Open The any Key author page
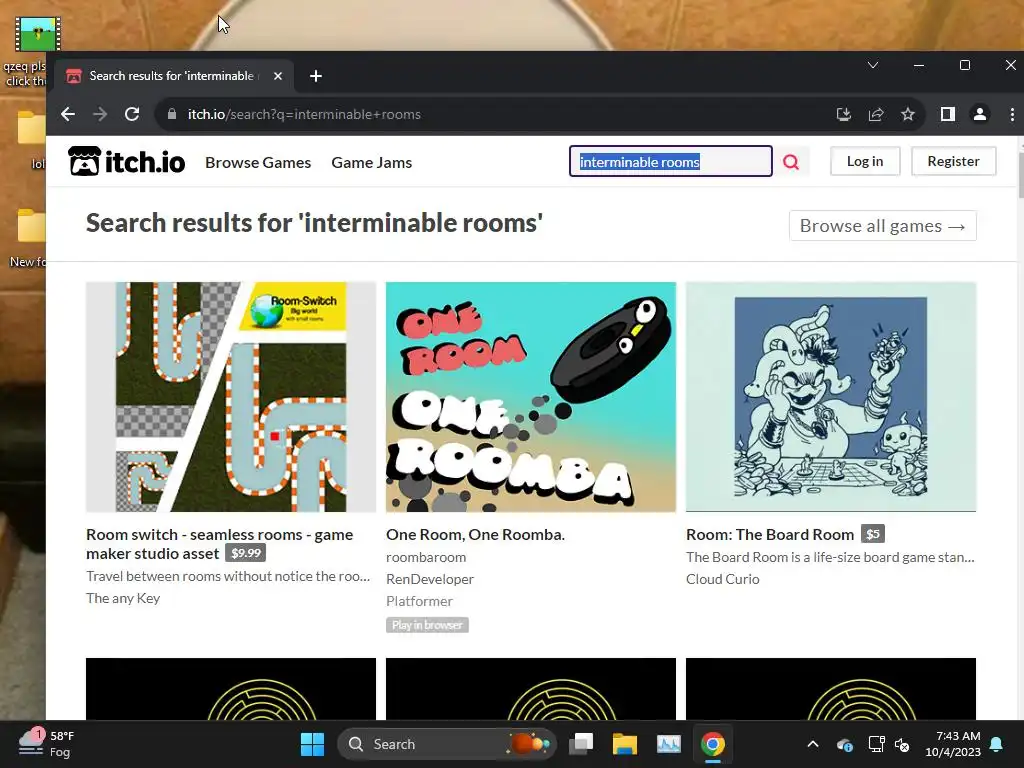The image size is (1024, 768). pyautogui.click(x=123, y=598)
